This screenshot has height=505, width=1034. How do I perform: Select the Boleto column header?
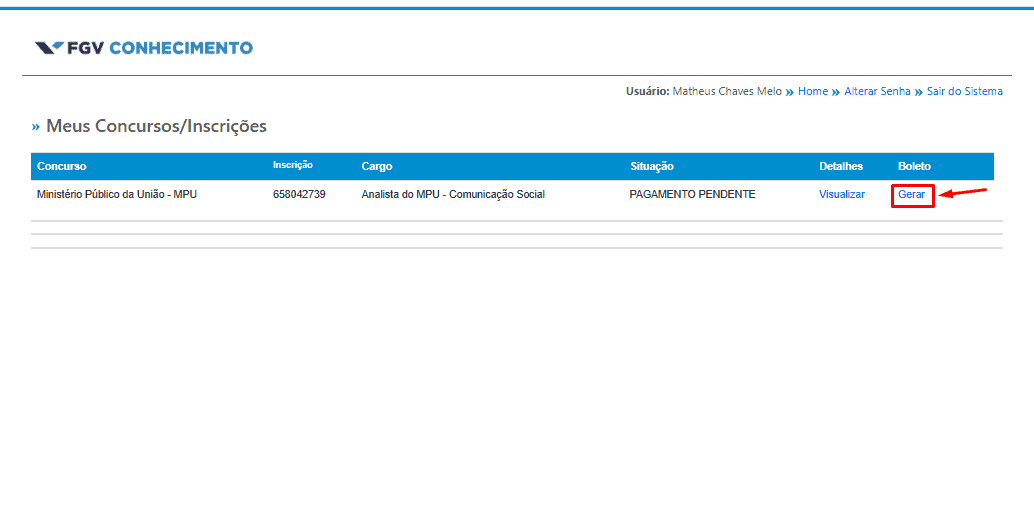click(914, 166)
